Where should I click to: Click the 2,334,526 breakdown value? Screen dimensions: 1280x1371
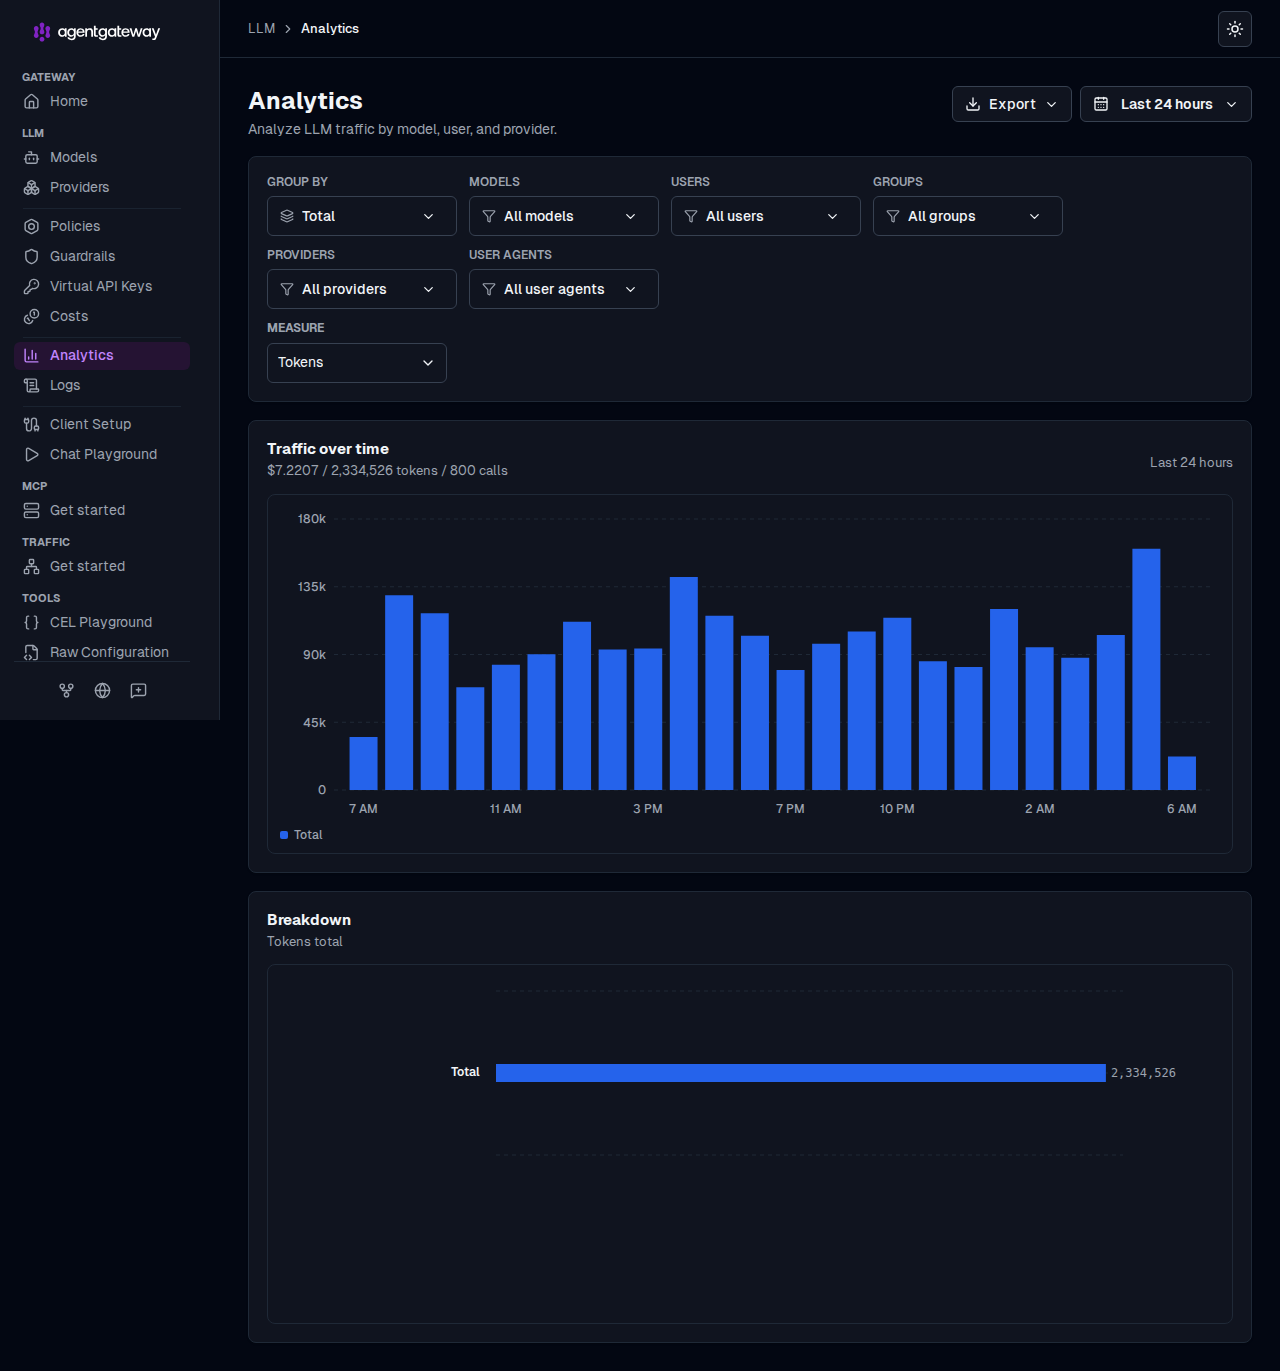pos(1143,1073)
